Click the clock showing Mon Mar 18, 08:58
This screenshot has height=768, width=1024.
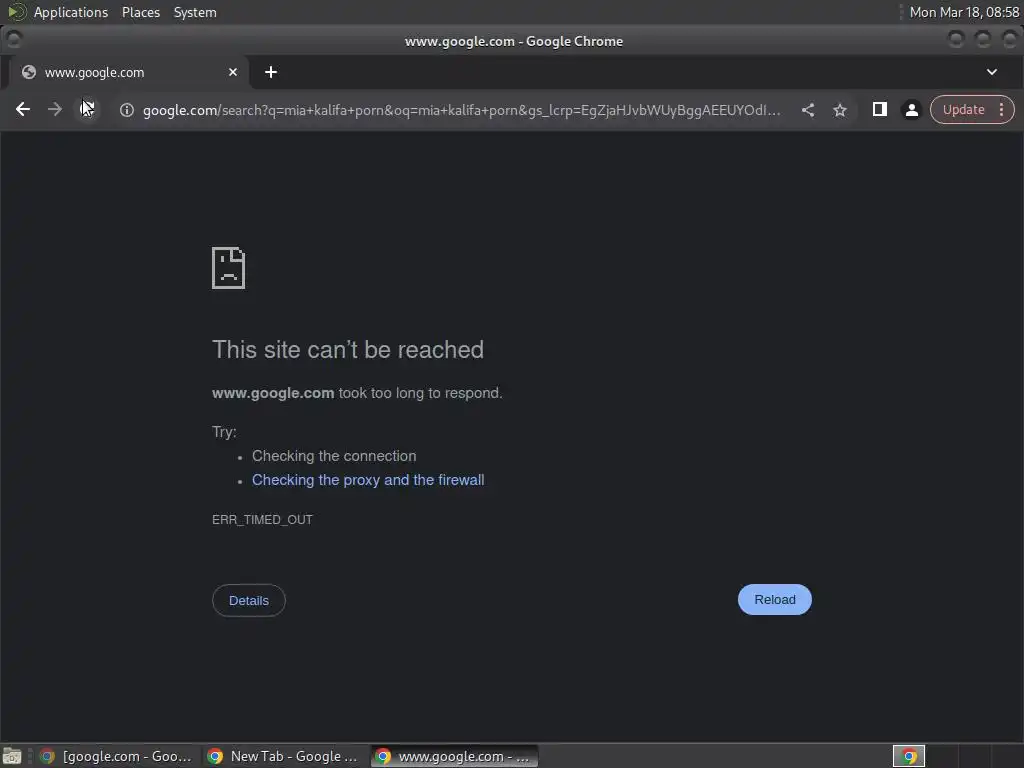pos(964,12)
